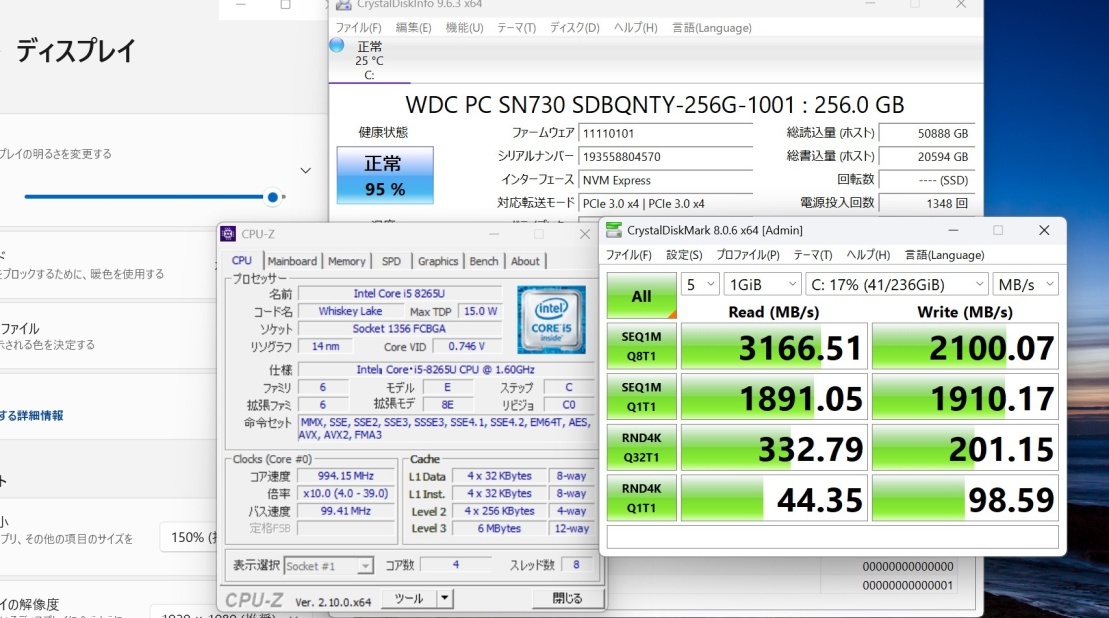Click the PCIe 3.0 x4 transfer mode field
This screenshot has width=1109, height=618.
[x=665, y=203]
